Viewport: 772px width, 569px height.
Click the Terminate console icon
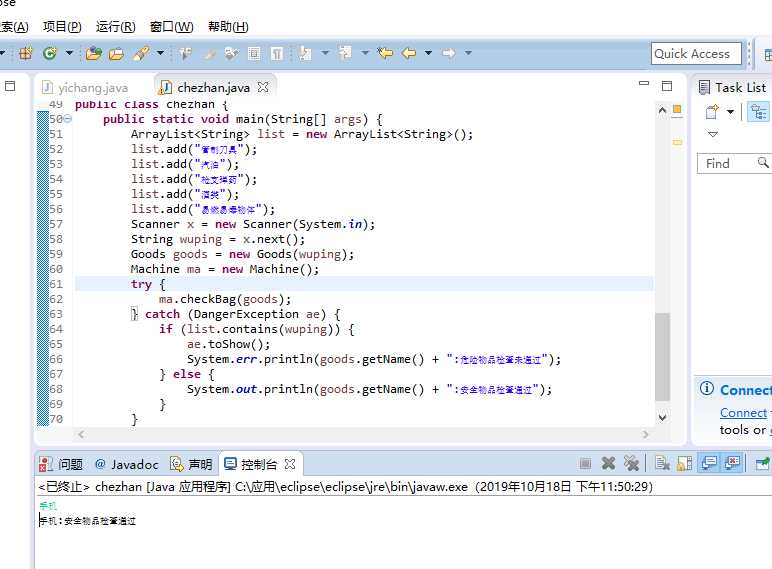(x=585, y=463)
